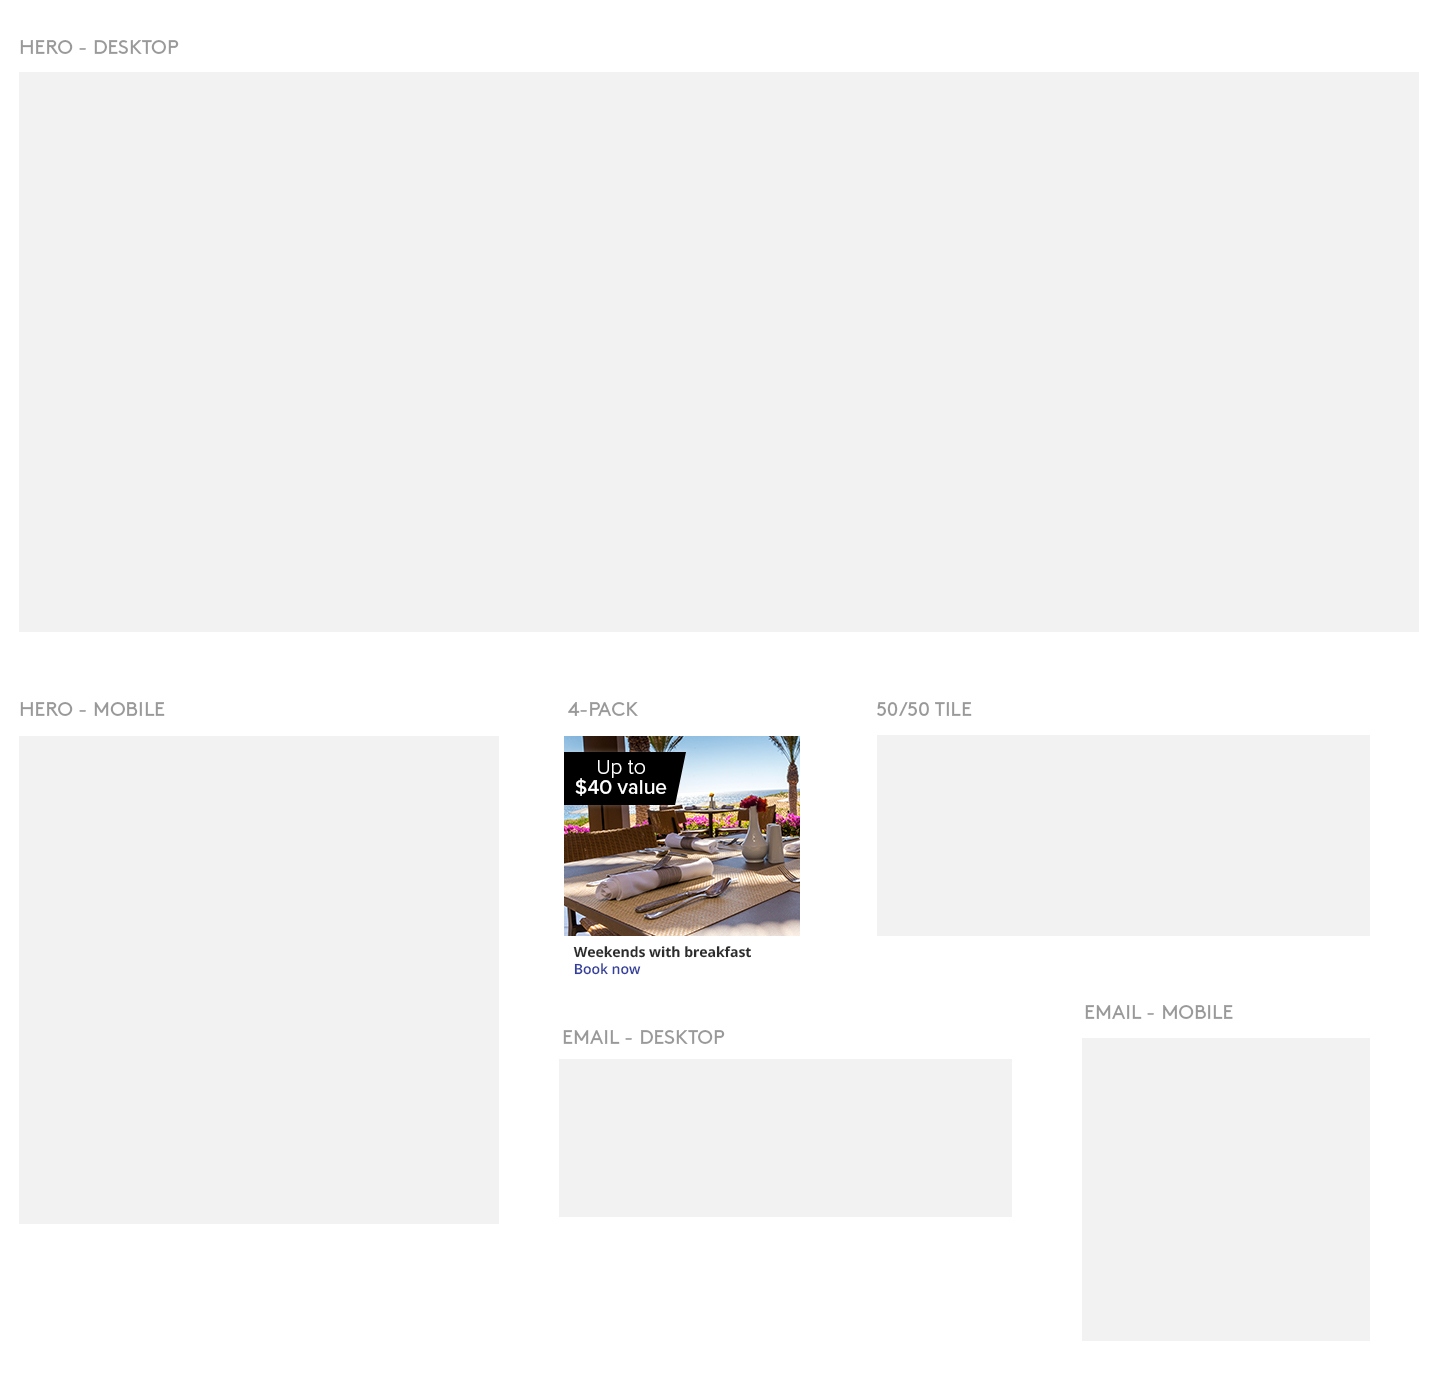Click the 50/50 TILE label

click(x=923, y=709)
